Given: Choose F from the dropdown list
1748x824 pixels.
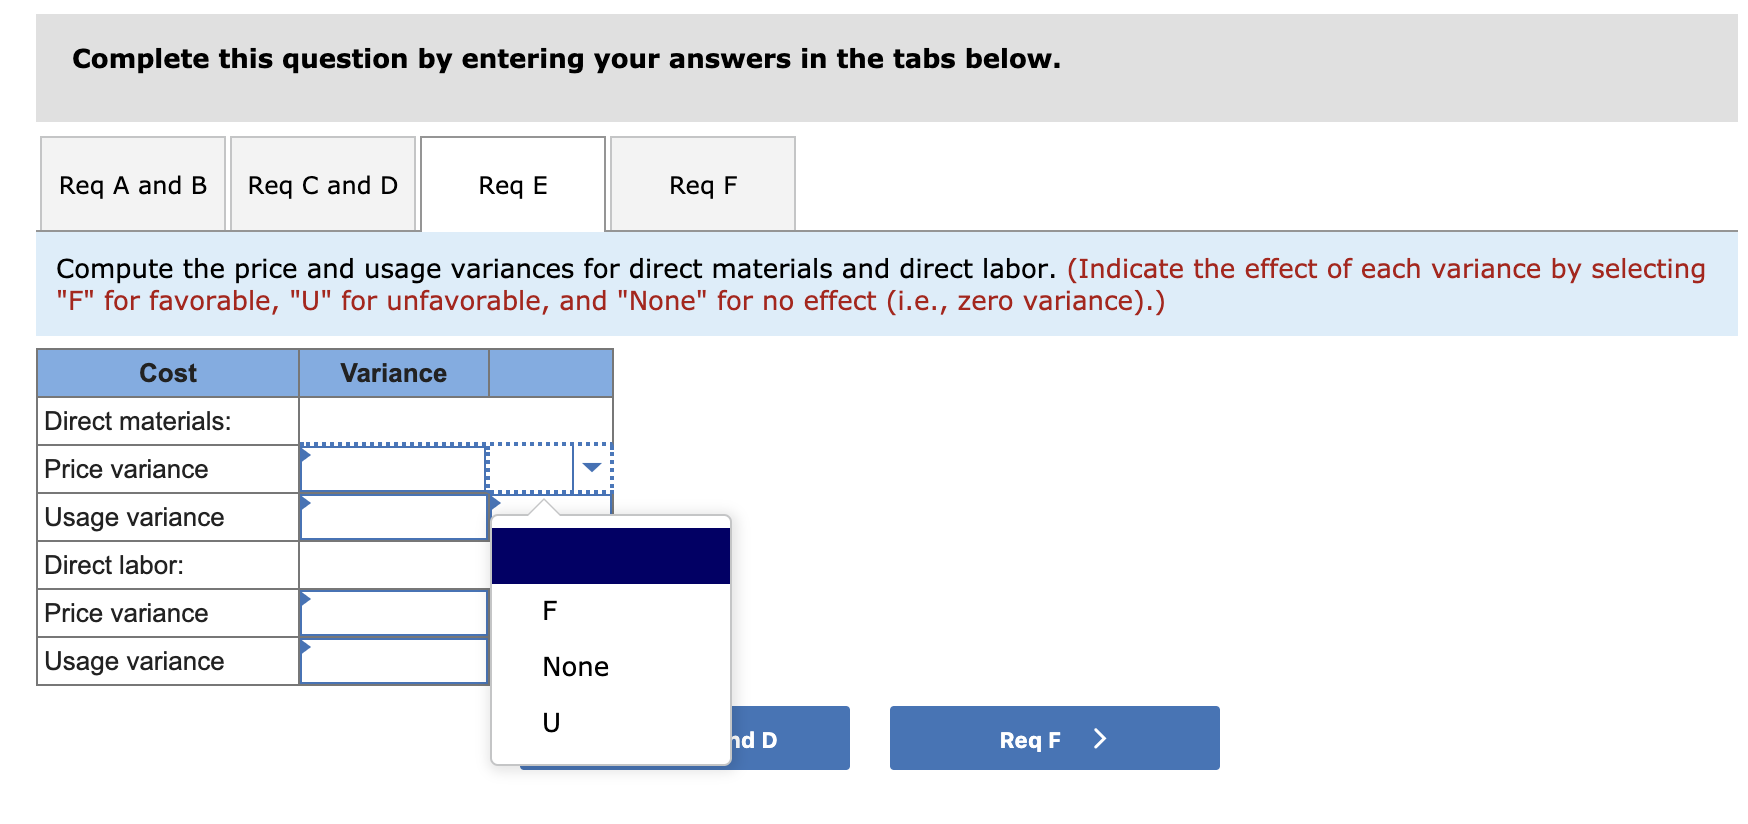Looking at the screenshot, I should [x=550, y=611].
